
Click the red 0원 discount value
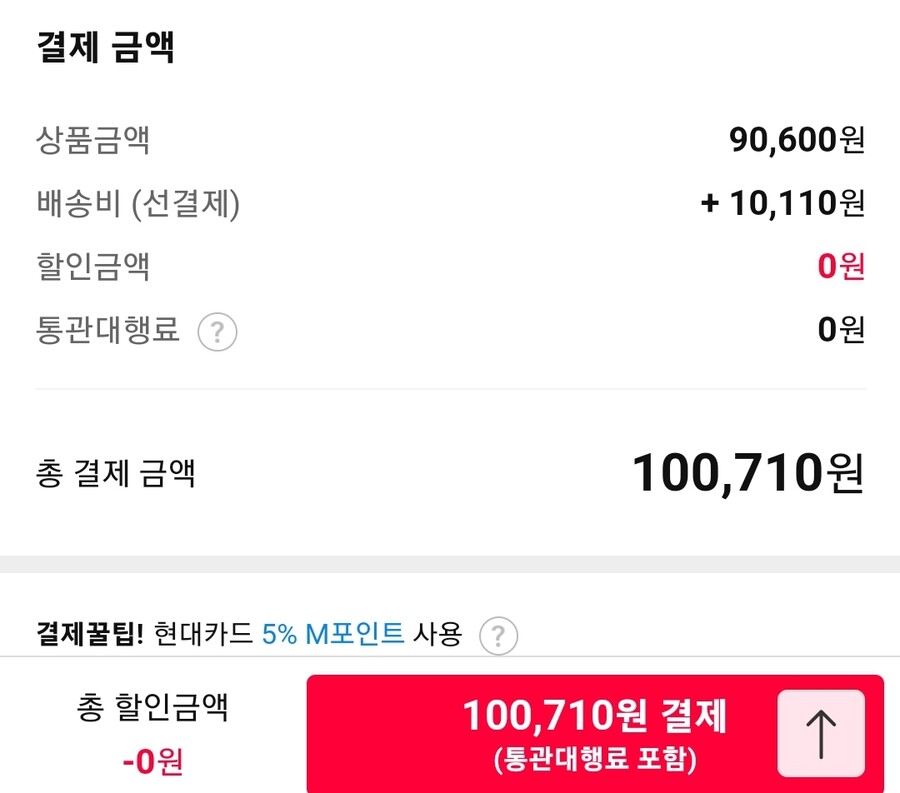840,267
